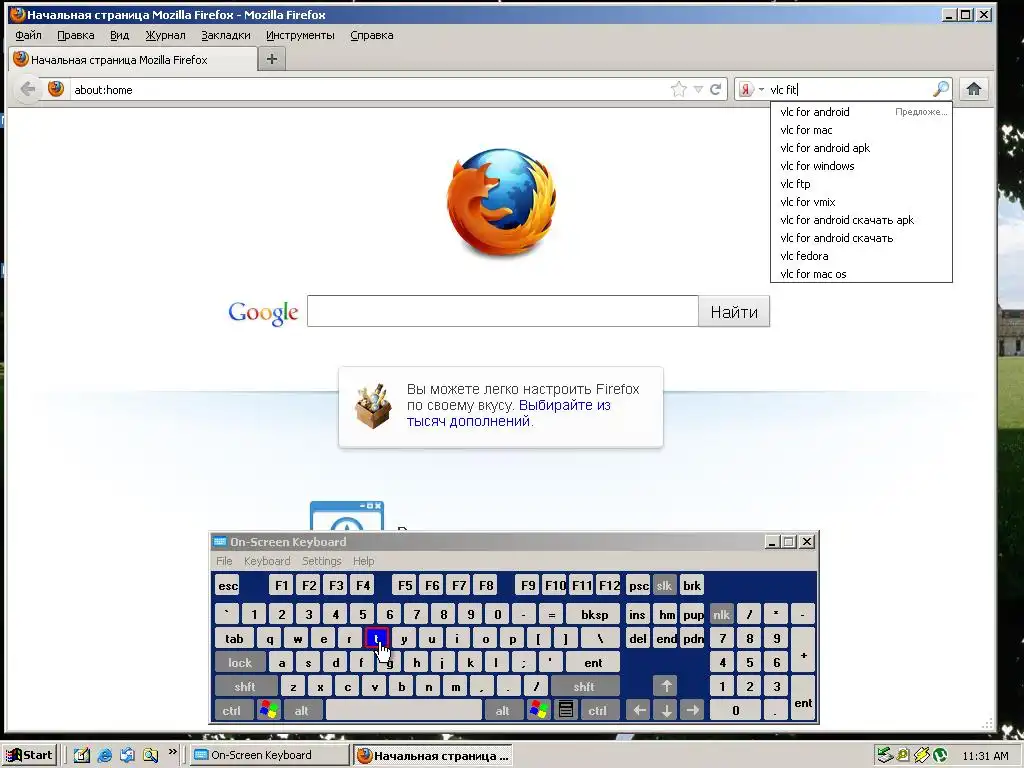Go to the Firefox home page icon

point(973,89)
